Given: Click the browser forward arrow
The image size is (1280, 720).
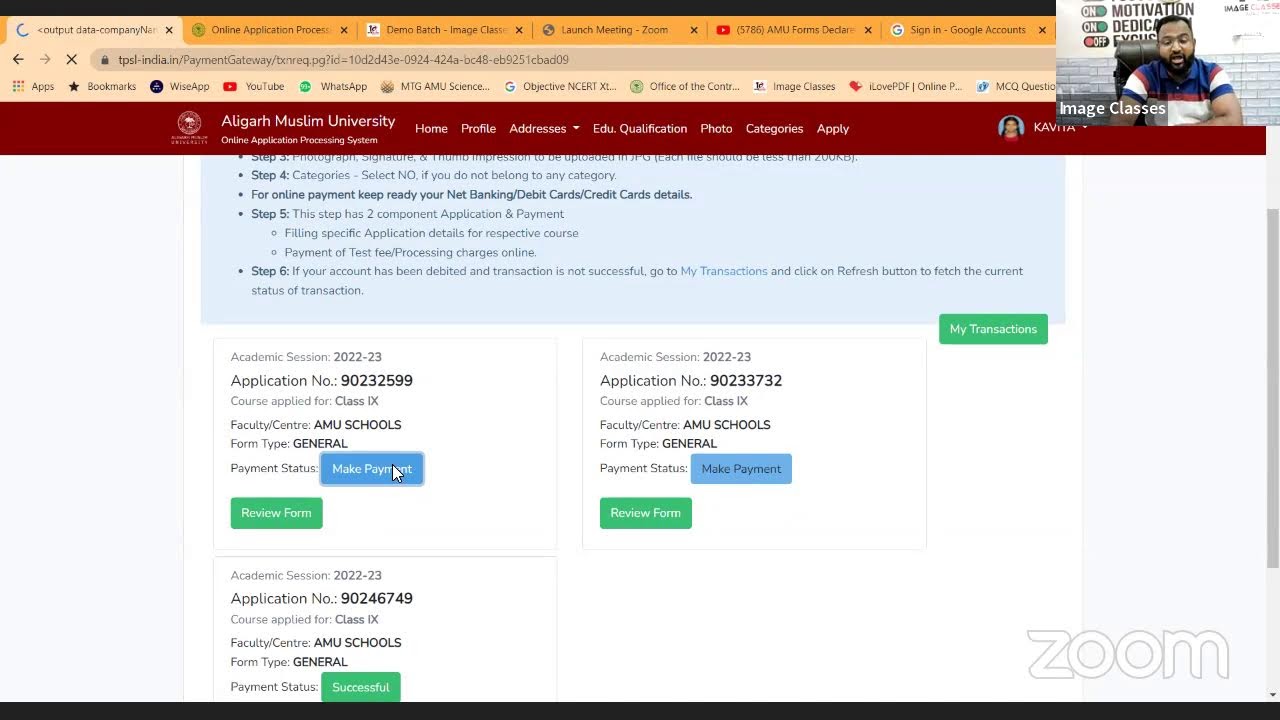Looking at the screenshot, I should [x=45, y=60].
